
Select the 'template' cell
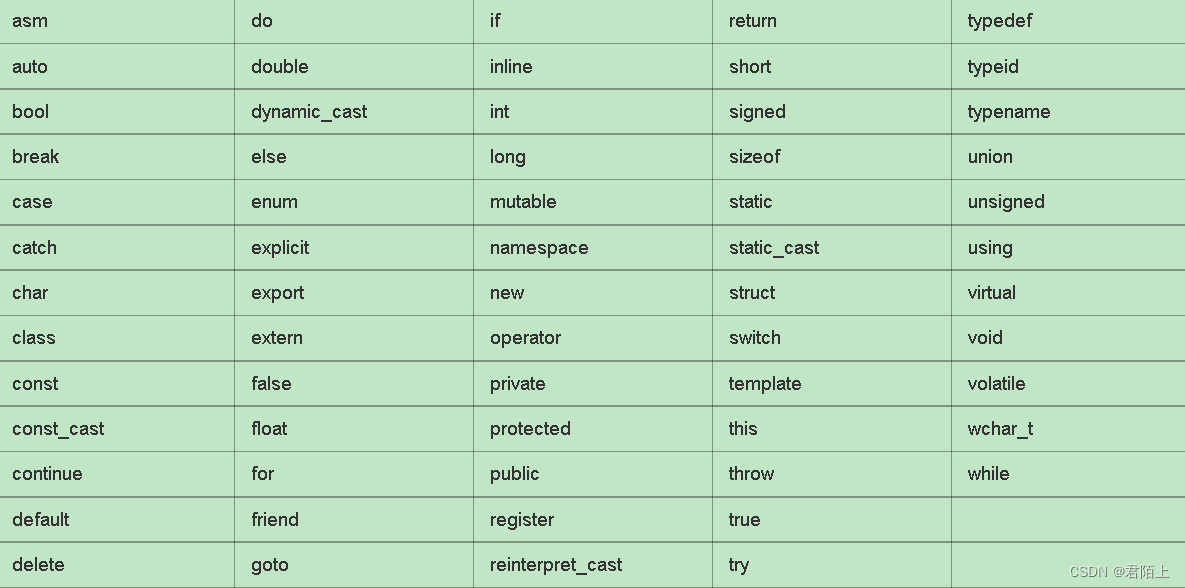(x=831, y=383)
